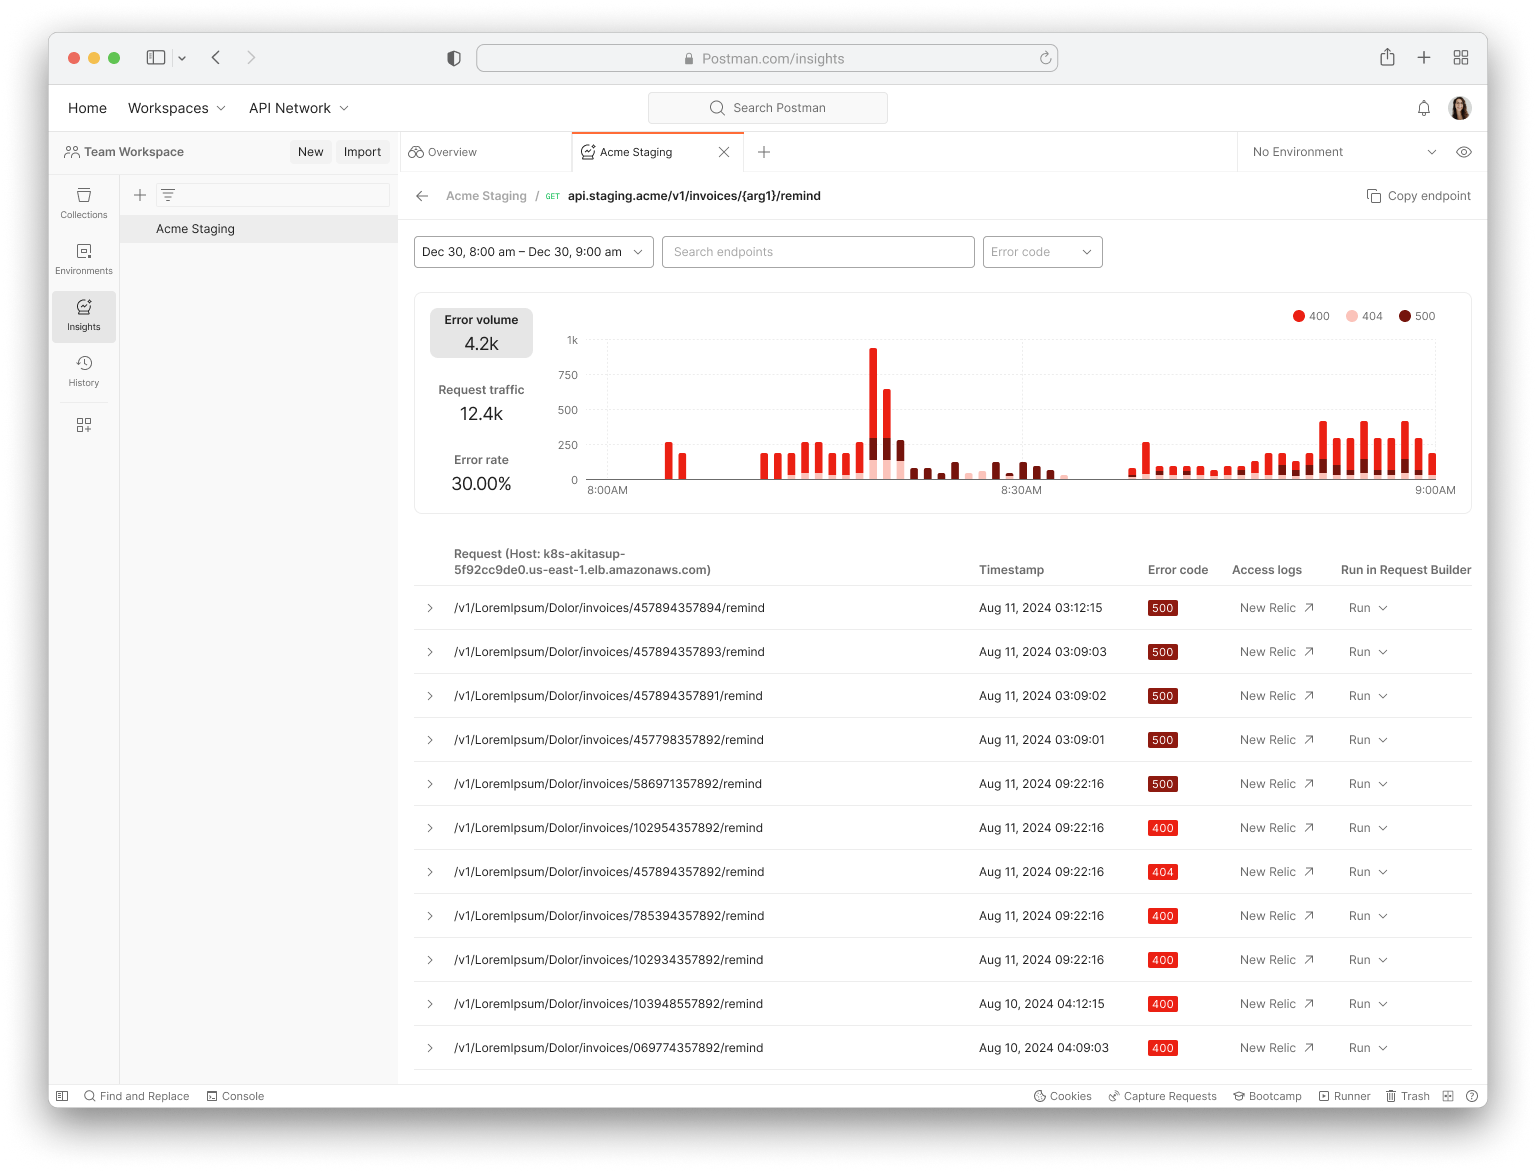Open Run dropdown for invoices/102954357892 row
Image resolution: width=1536 pixels, height=1172 pixels.
(x=1368, y=828)
